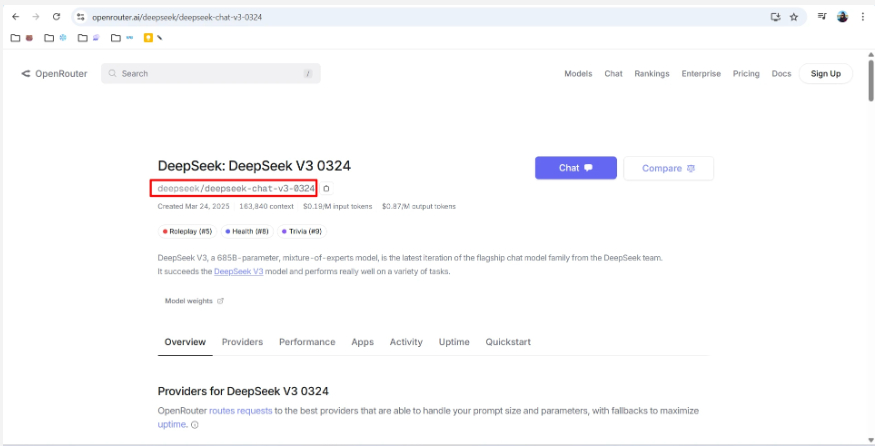This screenshot has height=446, width=875.
Task: Open the media controls icon in Chrome toolbar
Action: point(822,17)
